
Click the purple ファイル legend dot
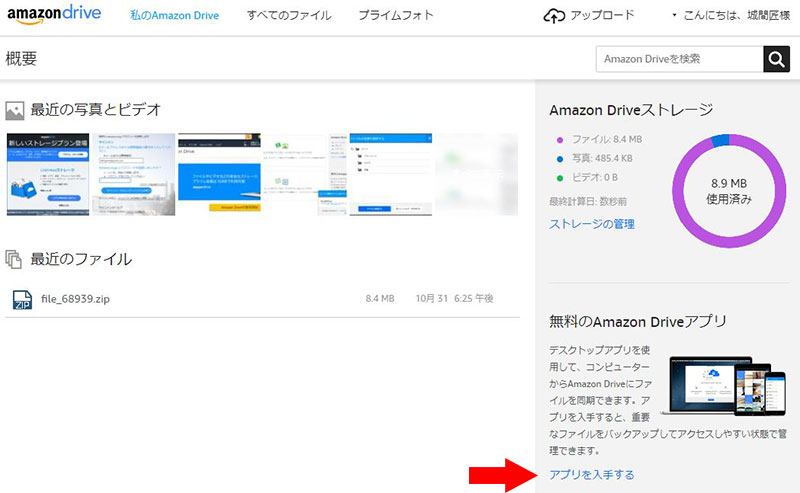(560, 140)
